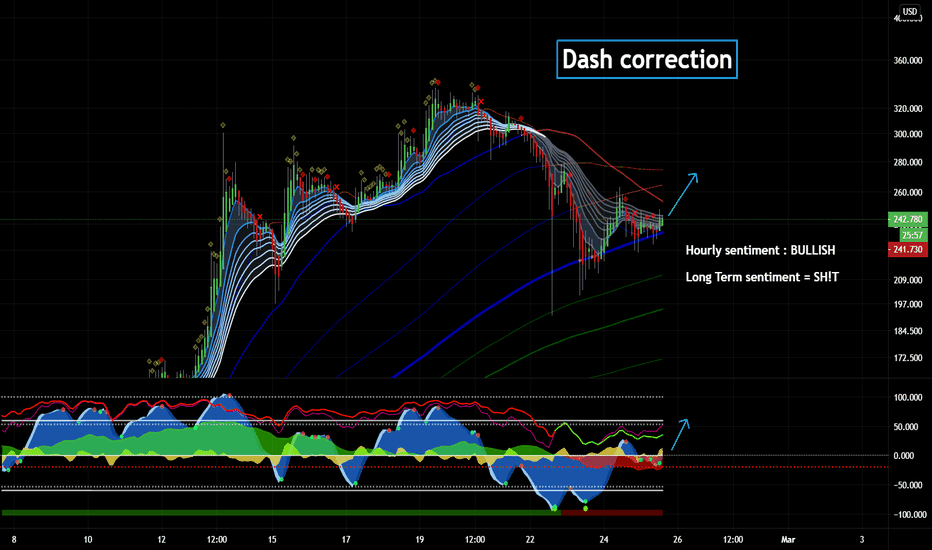Select the "Hourly sentiment : BULLISH" note
This screenshot has width=932, height=550.
(760, 250)
